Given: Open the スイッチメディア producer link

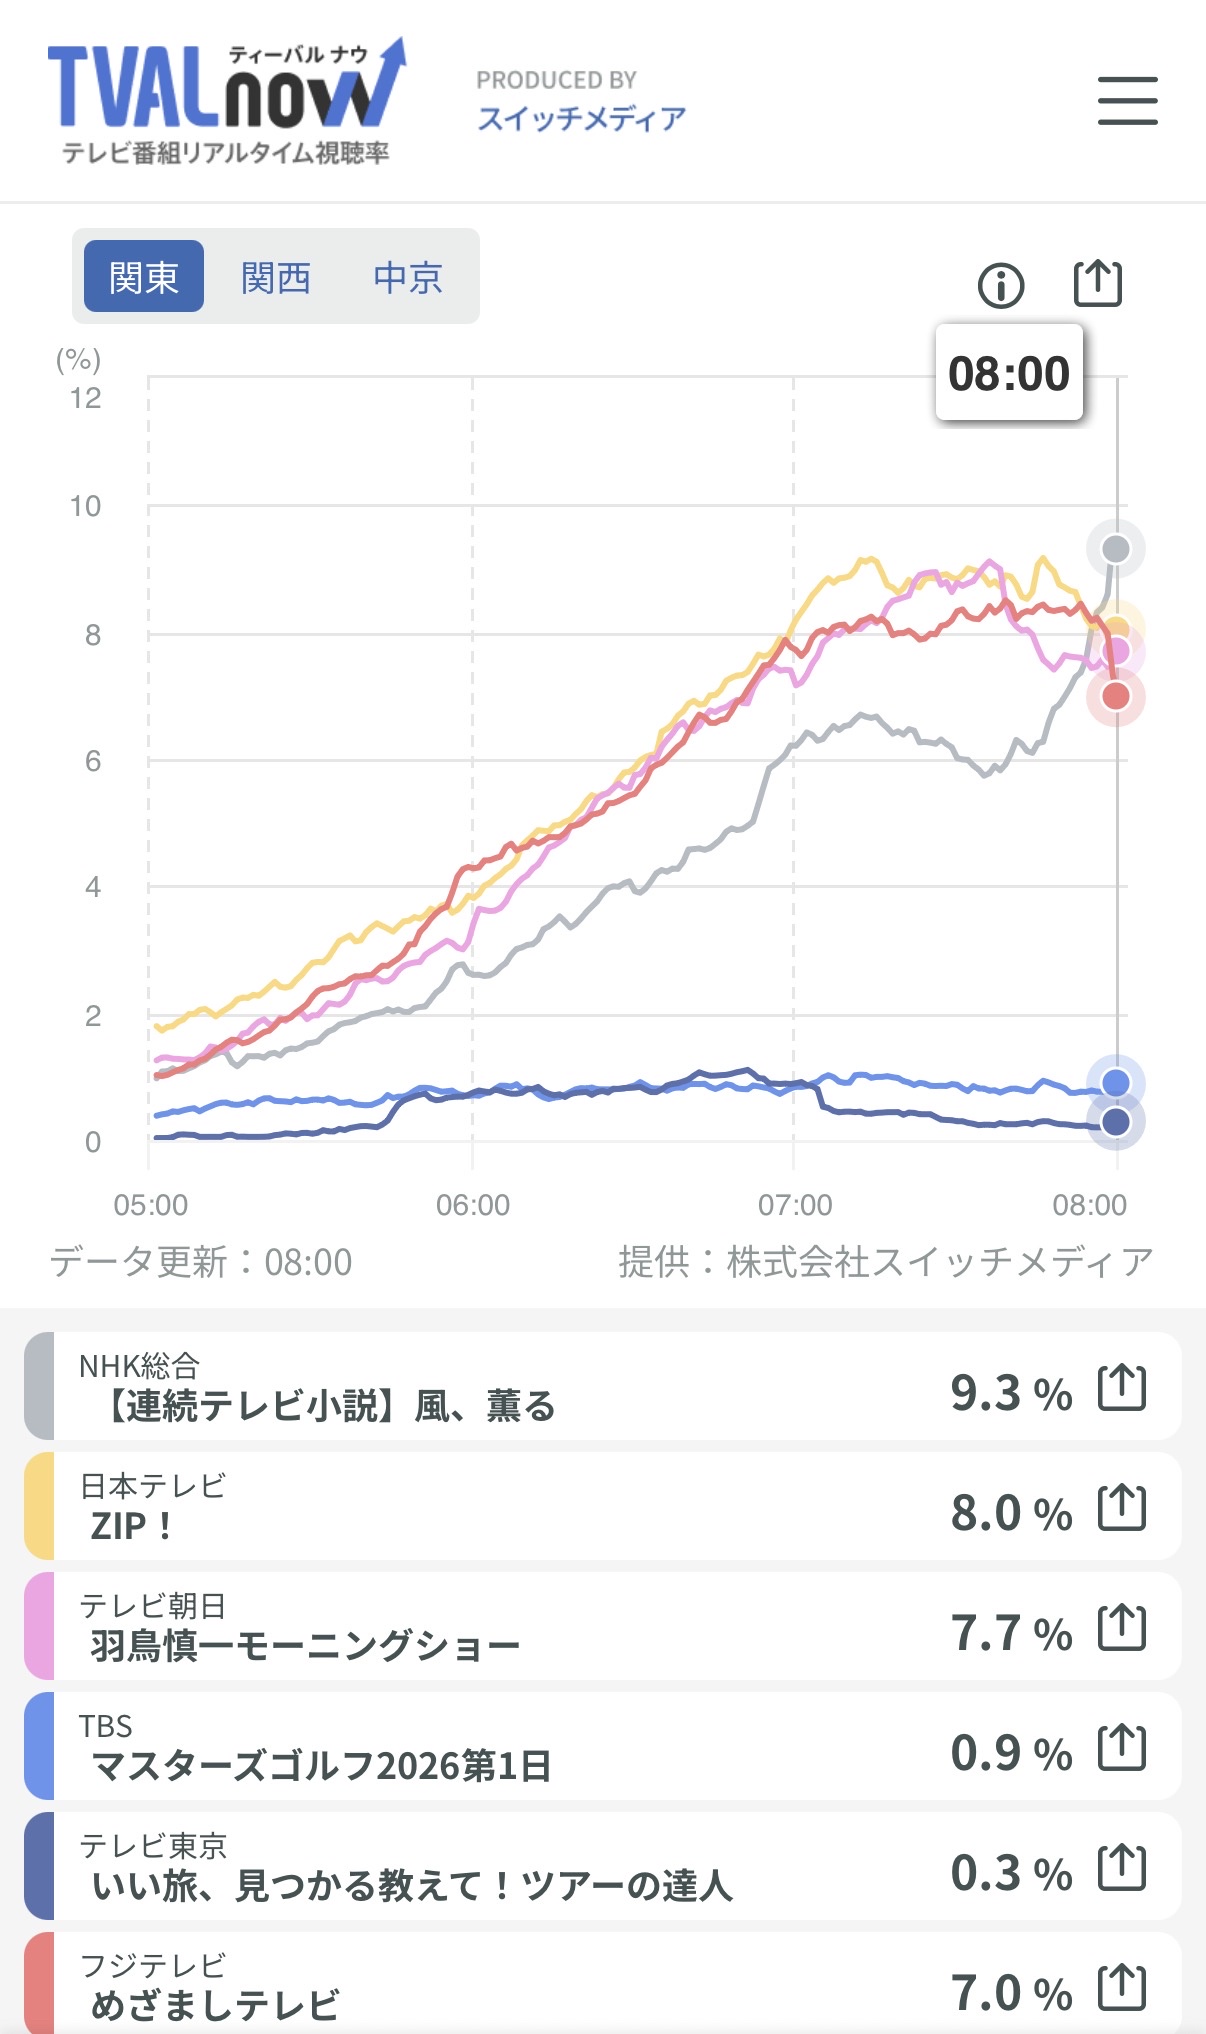Looking at the screenshot, I should (581, 118).
